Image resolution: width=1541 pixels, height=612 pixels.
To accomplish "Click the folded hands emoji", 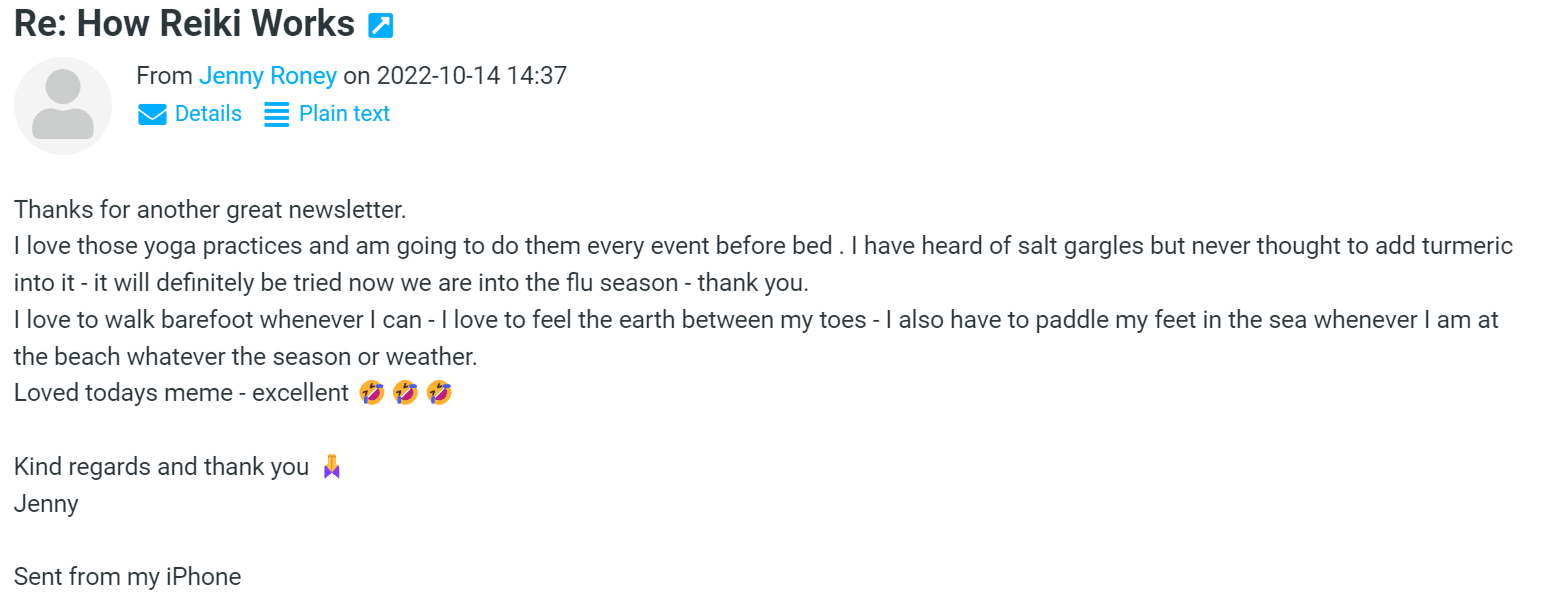I will coord(332,467).
